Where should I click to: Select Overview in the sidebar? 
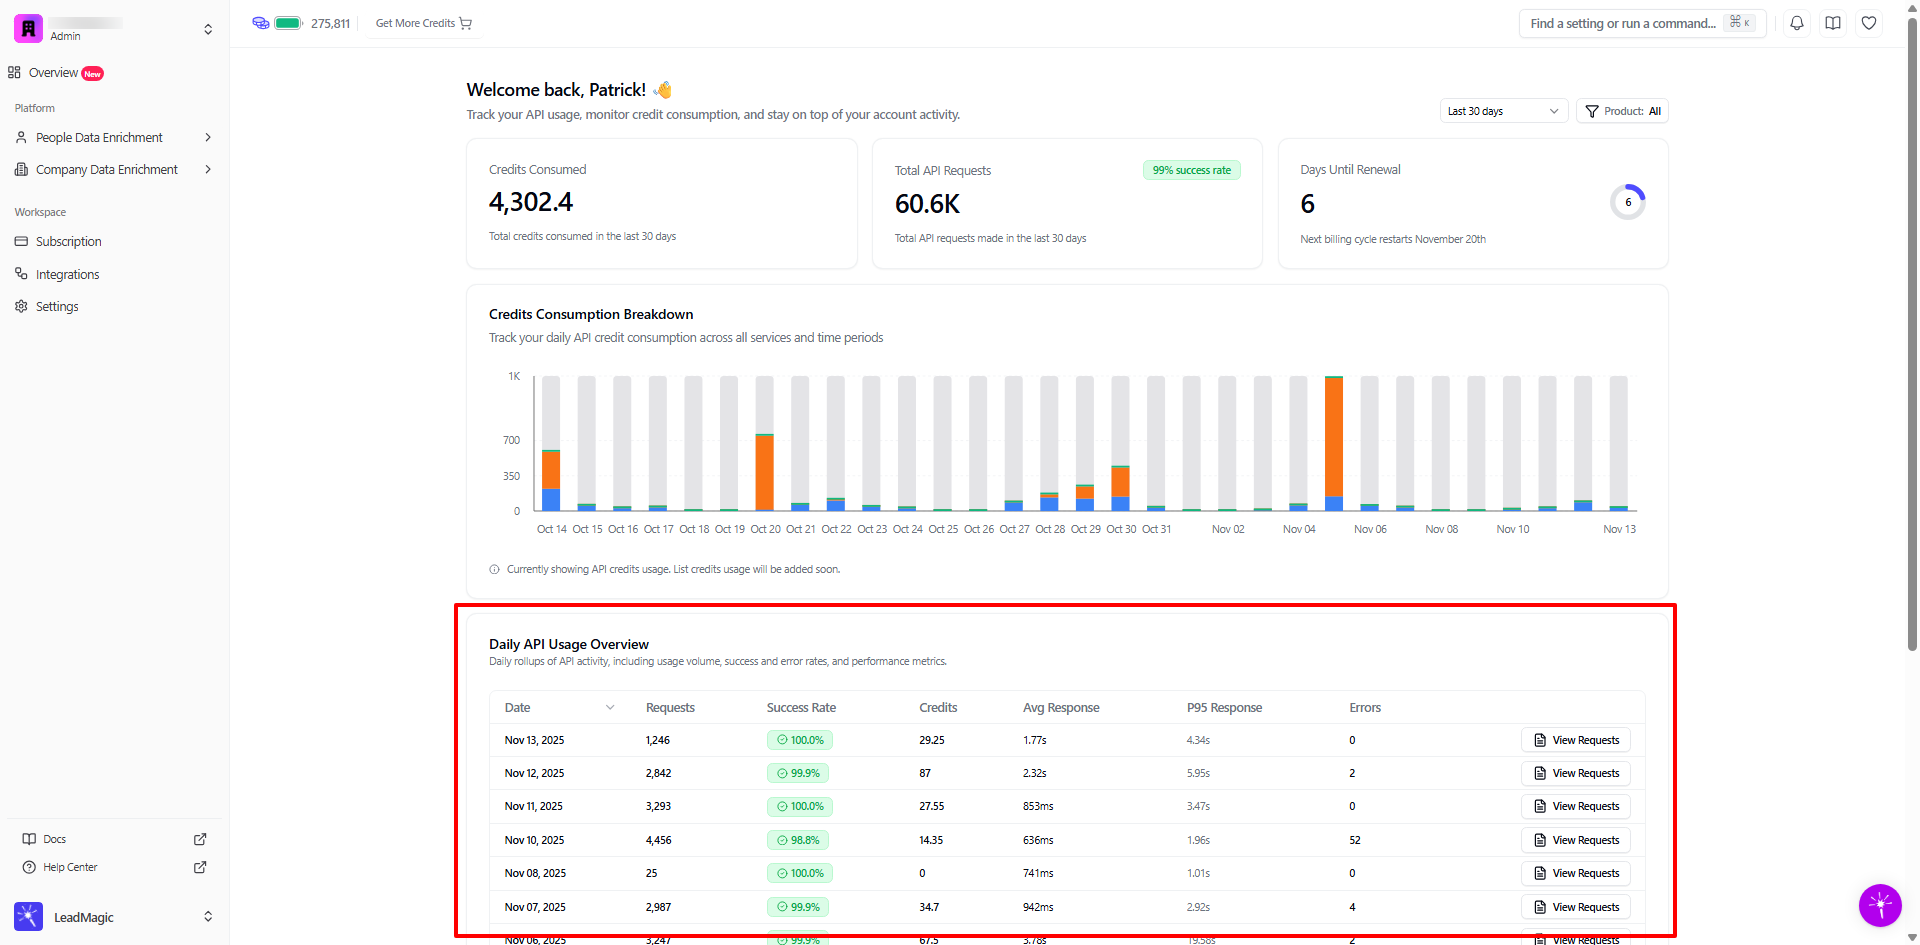pyautogui.click(x=53, y=73)
